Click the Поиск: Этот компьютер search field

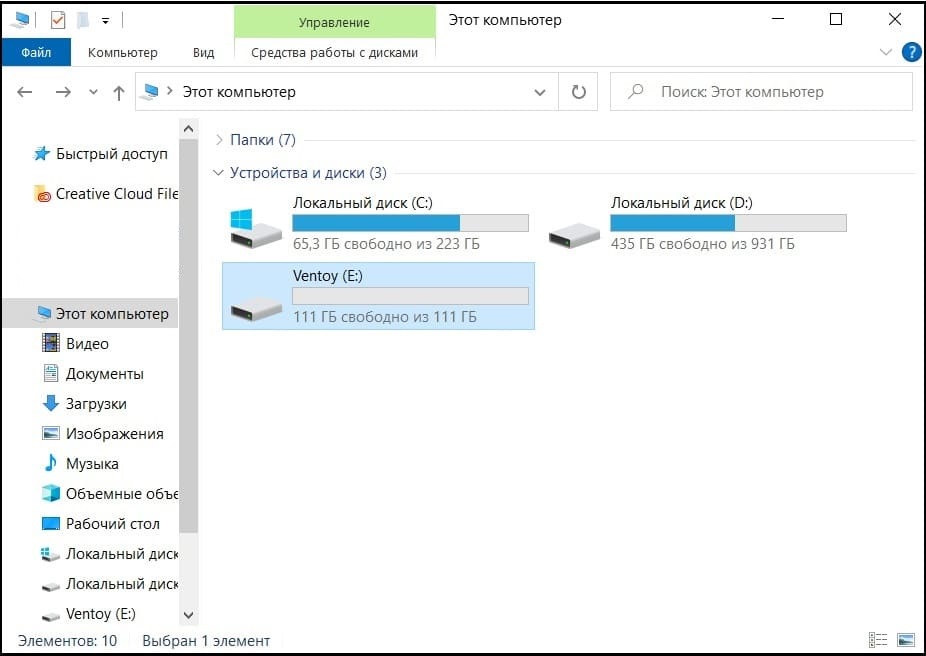click(761, 92)
